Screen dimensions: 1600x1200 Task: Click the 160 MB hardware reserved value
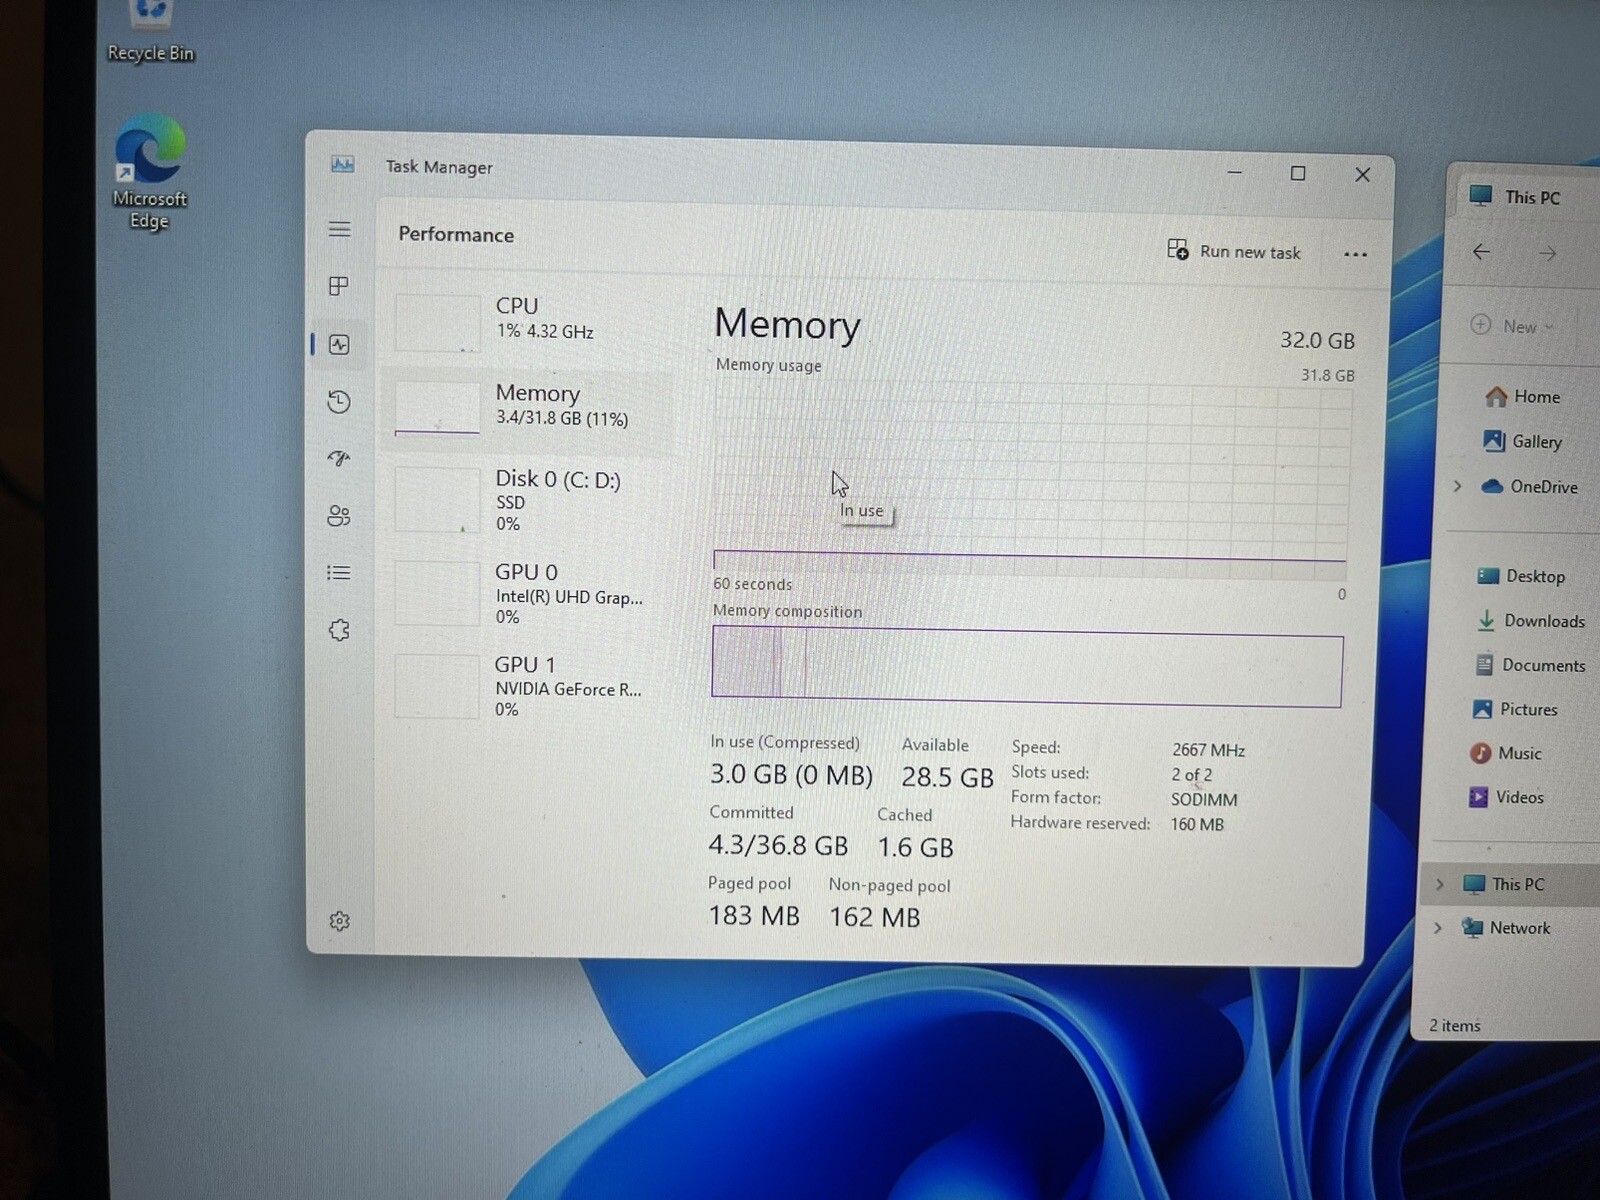pos(1197,824)
